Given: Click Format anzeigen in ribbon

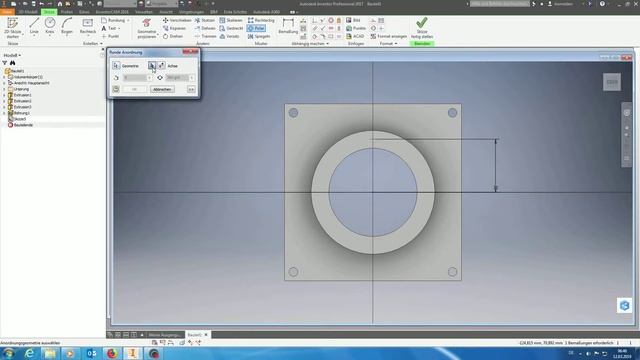Looking at the screenshot, I should click(x=389, y=36).
